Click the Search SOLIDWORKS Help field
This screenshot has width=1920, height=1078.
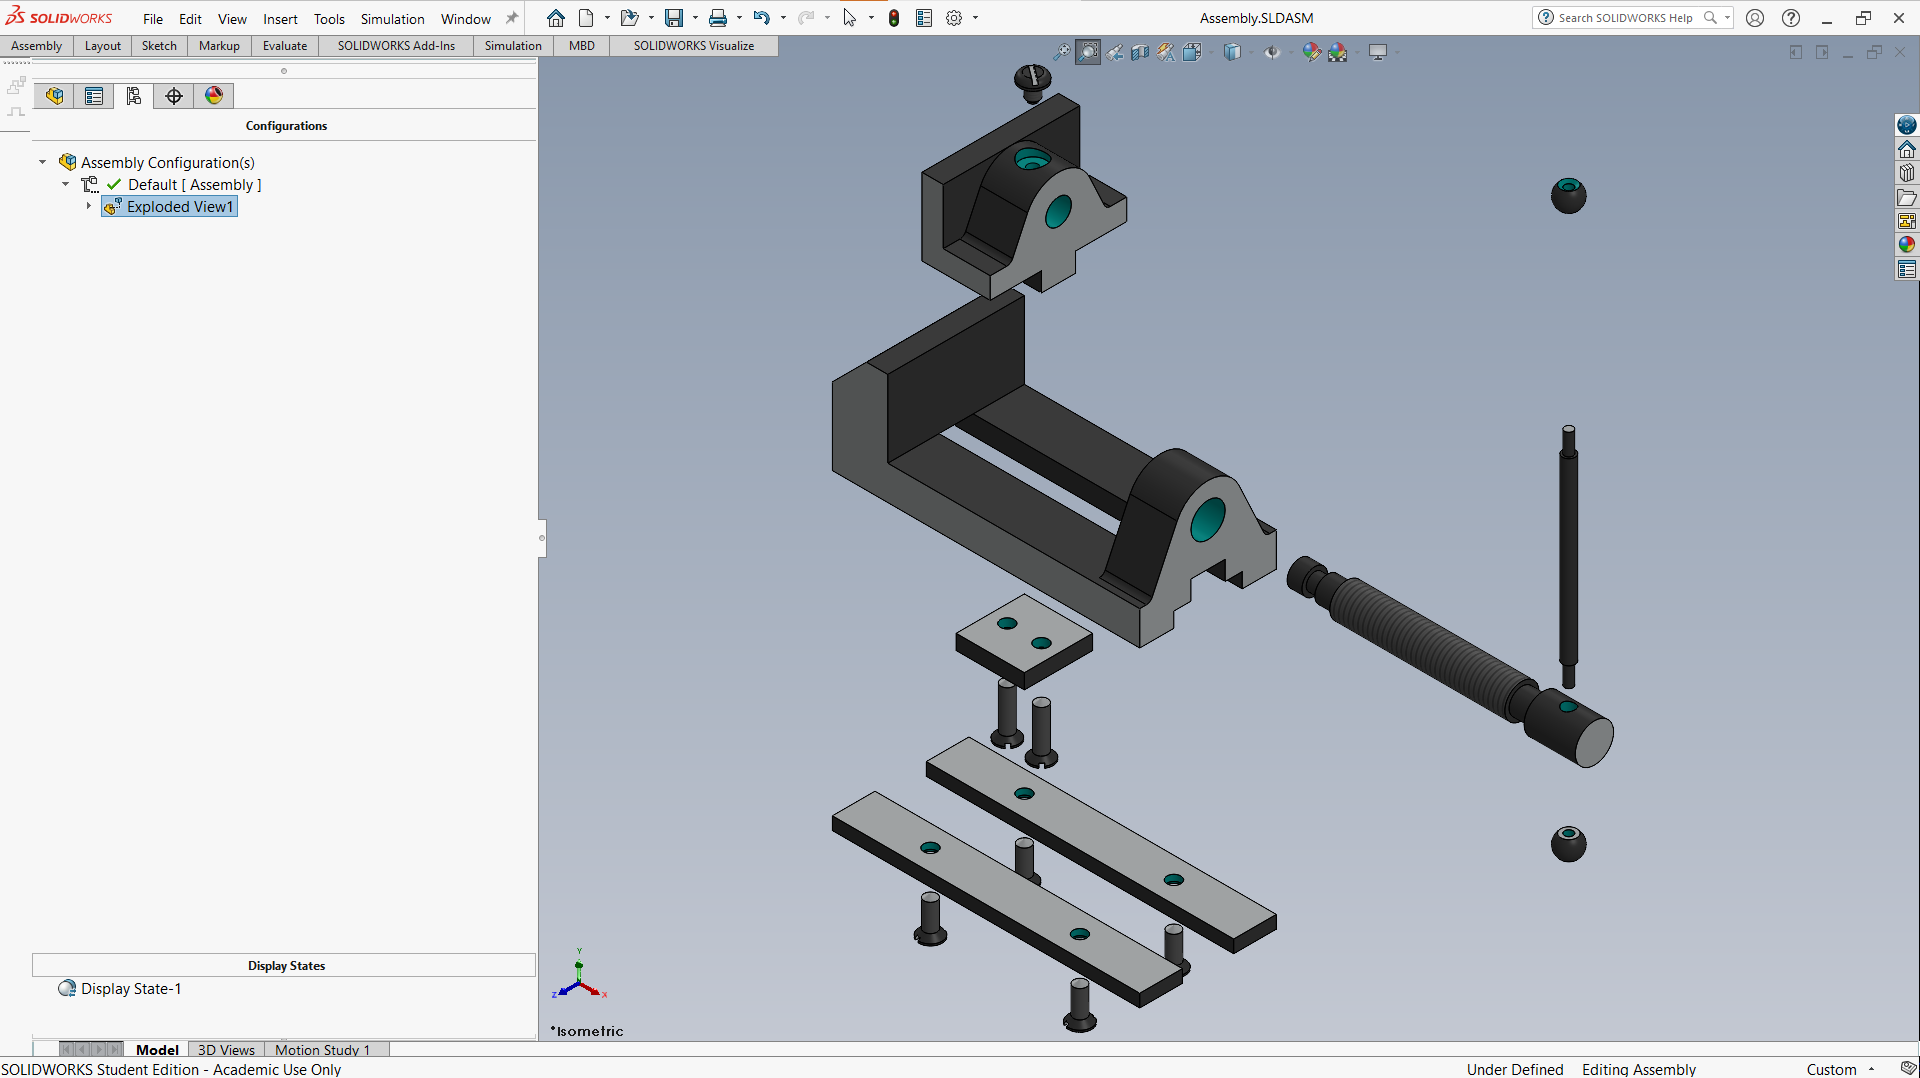click(x=1625, y=18)
